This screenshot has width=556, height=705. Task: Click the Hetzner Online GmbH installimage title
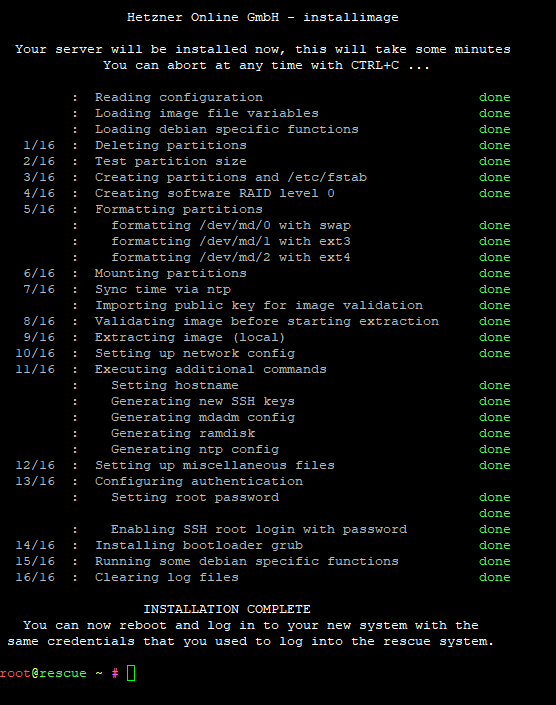point(263,18)
